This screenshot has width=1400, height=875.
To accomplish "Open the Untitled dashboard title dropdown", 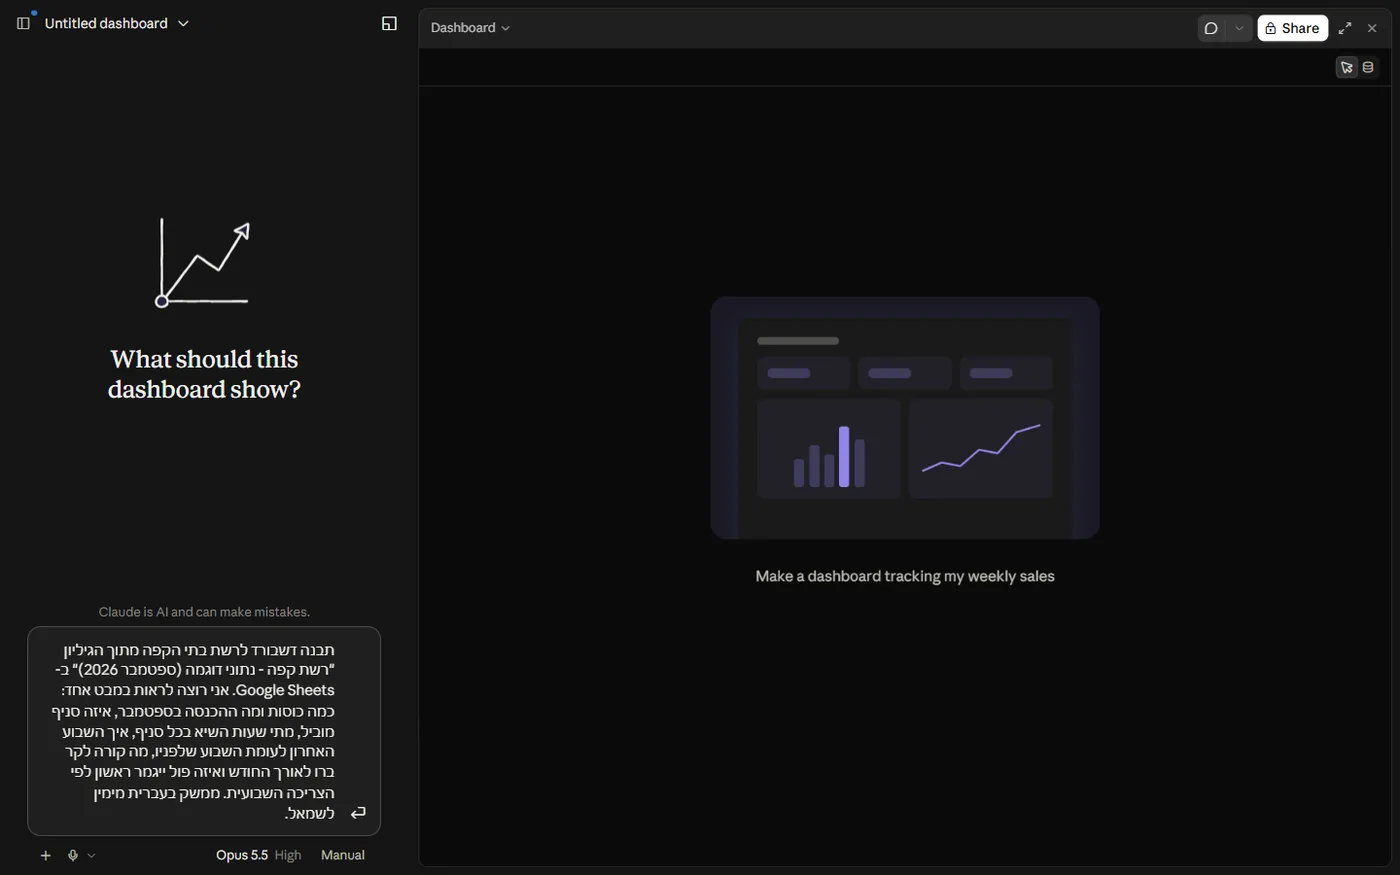I will point(117,23).
